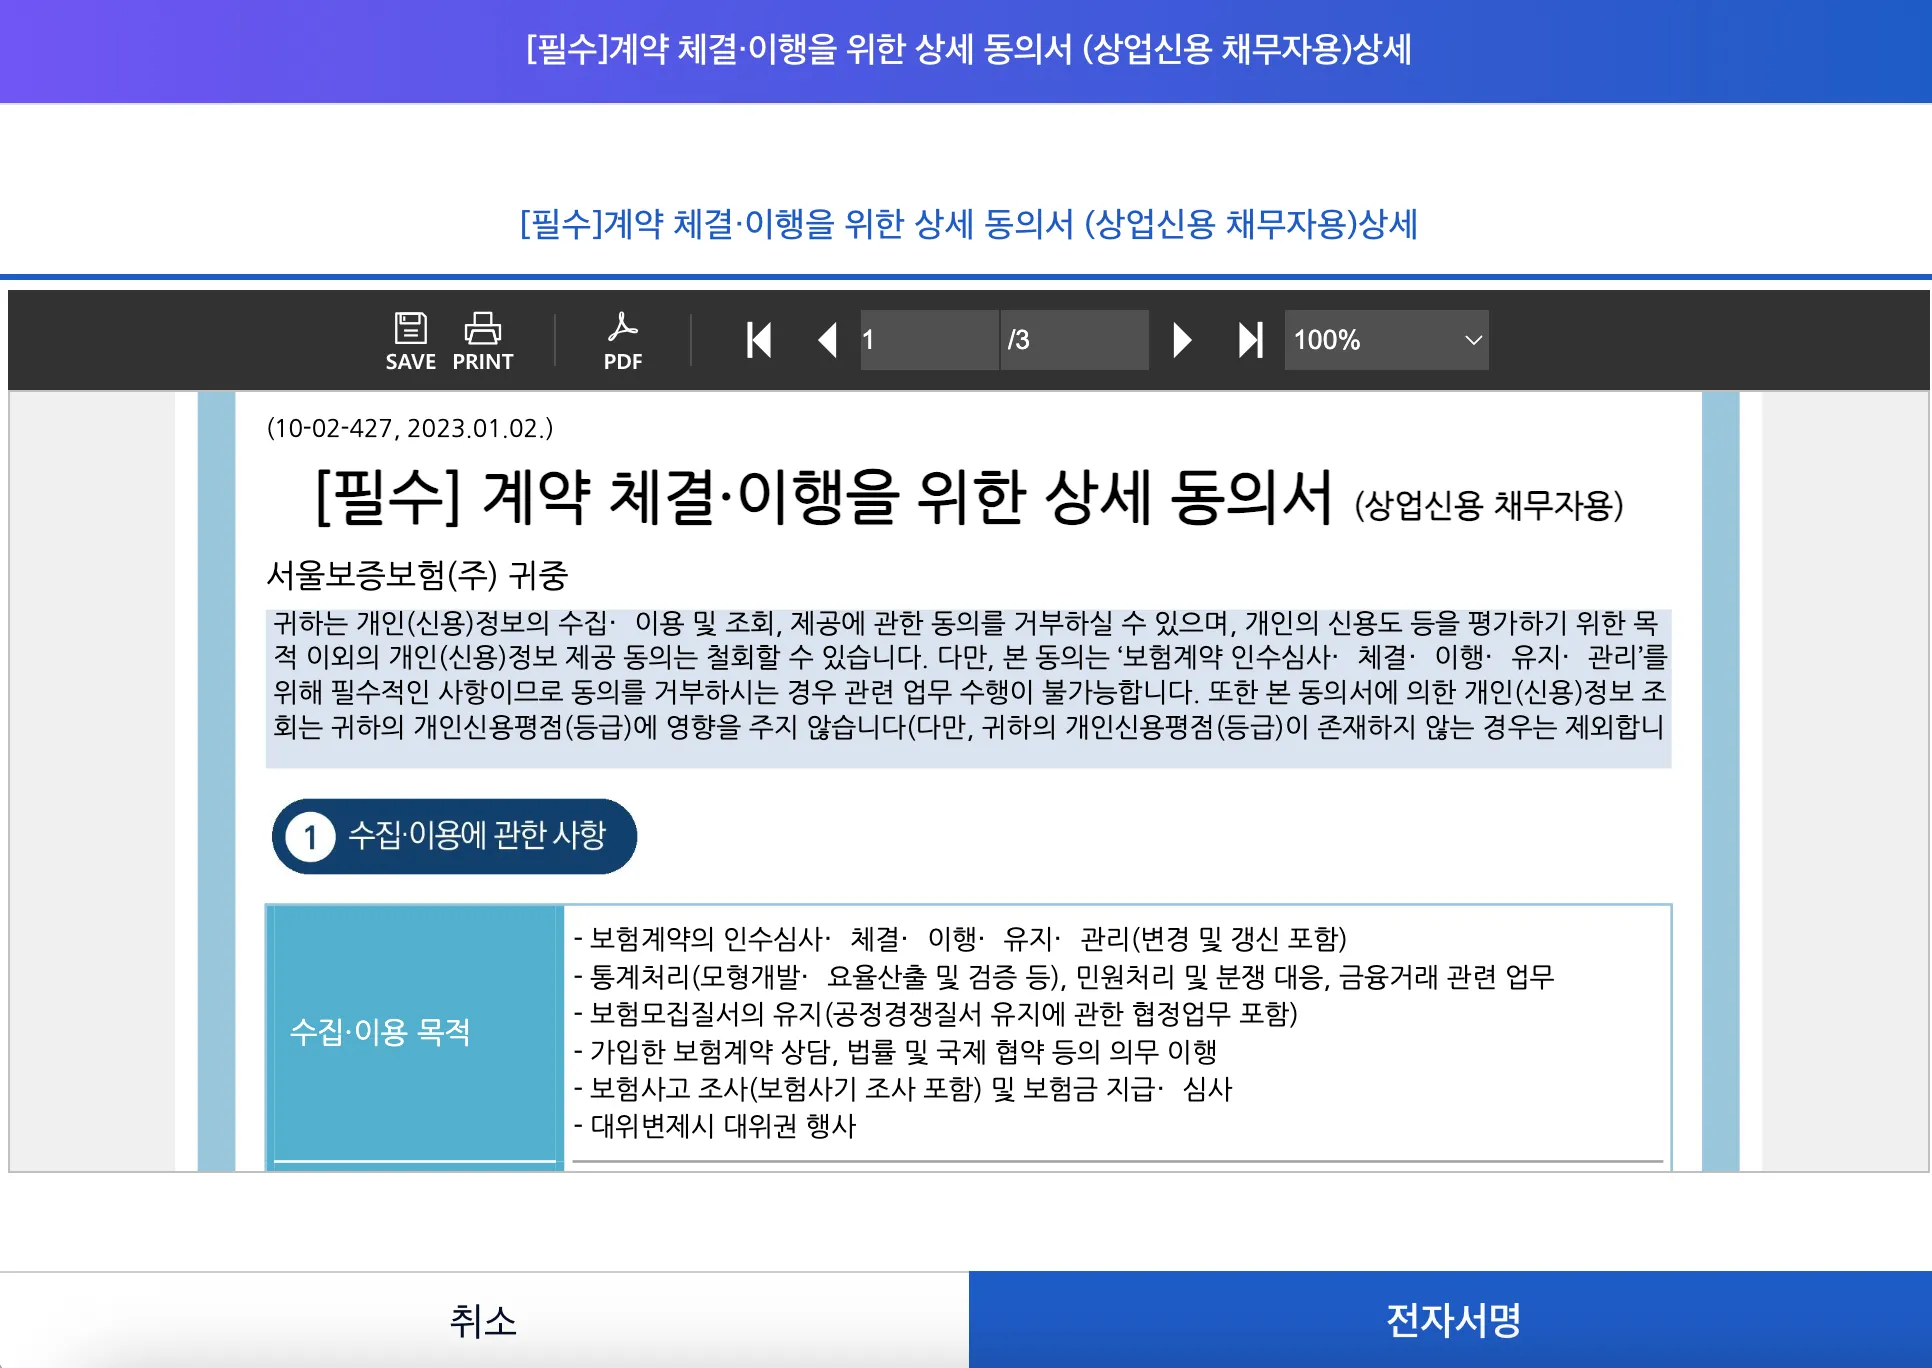This screenshot has height=1368, width=1932.
Task: Jump to last page of document
Action: [x=1250, y=340]
